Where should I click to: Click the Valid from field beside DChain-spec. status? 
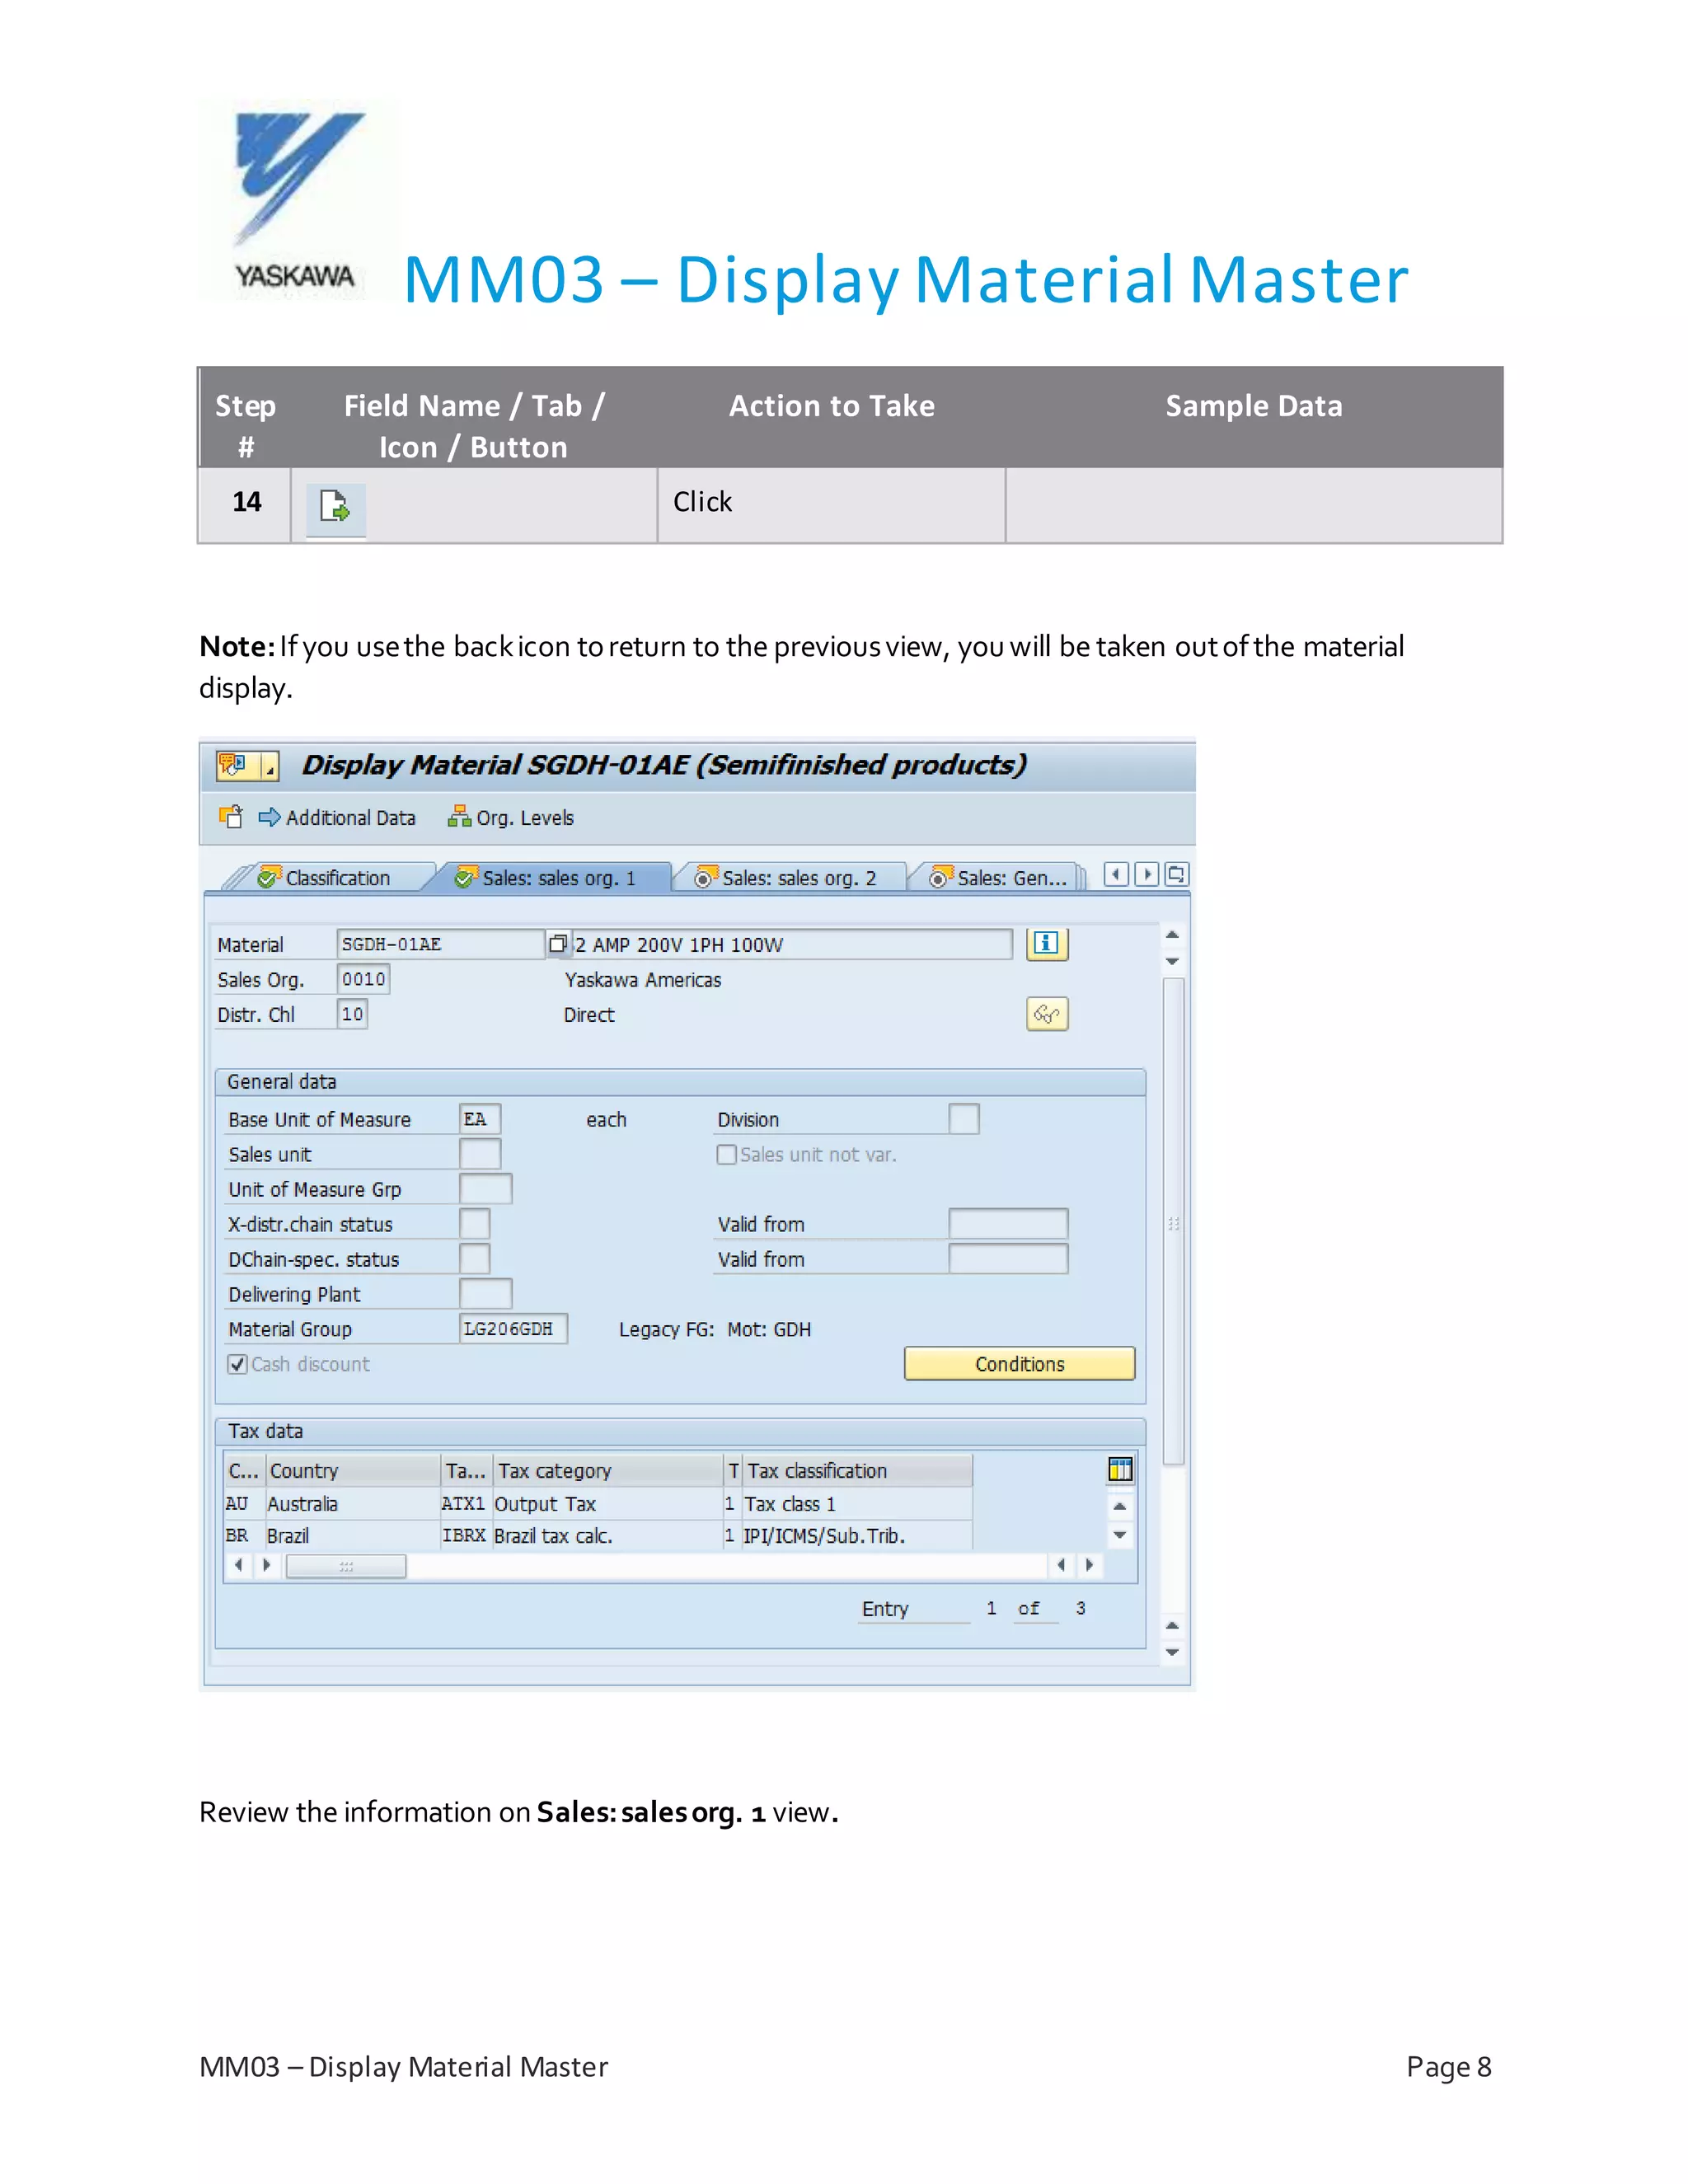pos(1008,1259)
